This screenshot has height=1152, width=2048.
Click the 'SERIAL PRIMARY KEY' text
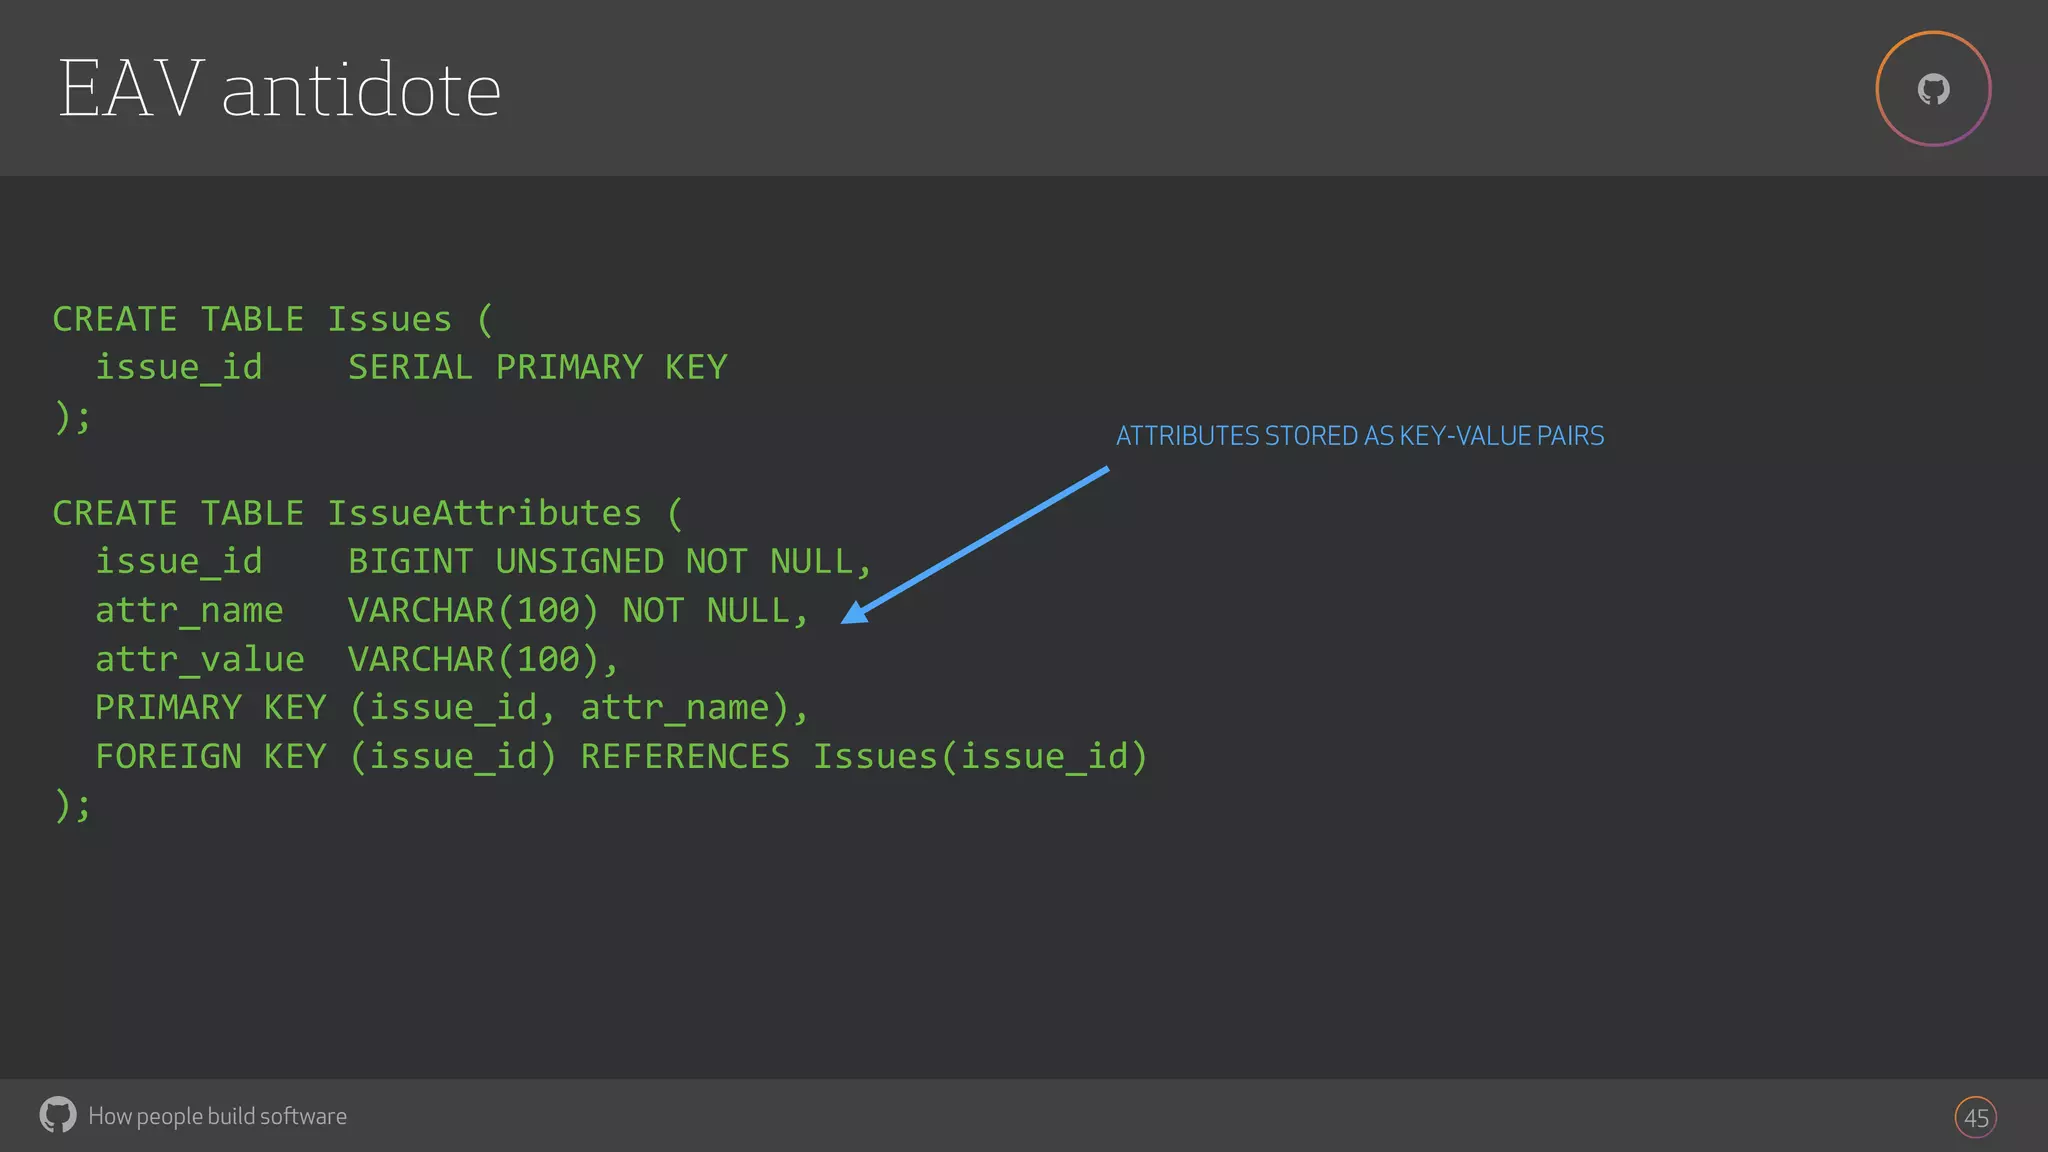(x=537, y=367)
